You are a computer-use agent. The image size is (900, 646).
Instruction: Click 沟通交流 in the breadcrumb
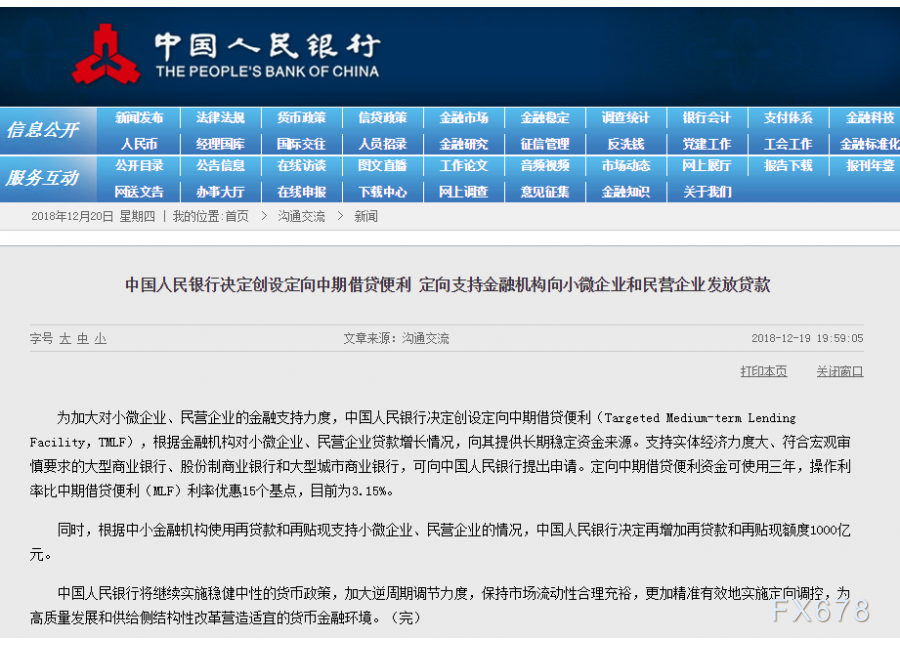(301, 216)
